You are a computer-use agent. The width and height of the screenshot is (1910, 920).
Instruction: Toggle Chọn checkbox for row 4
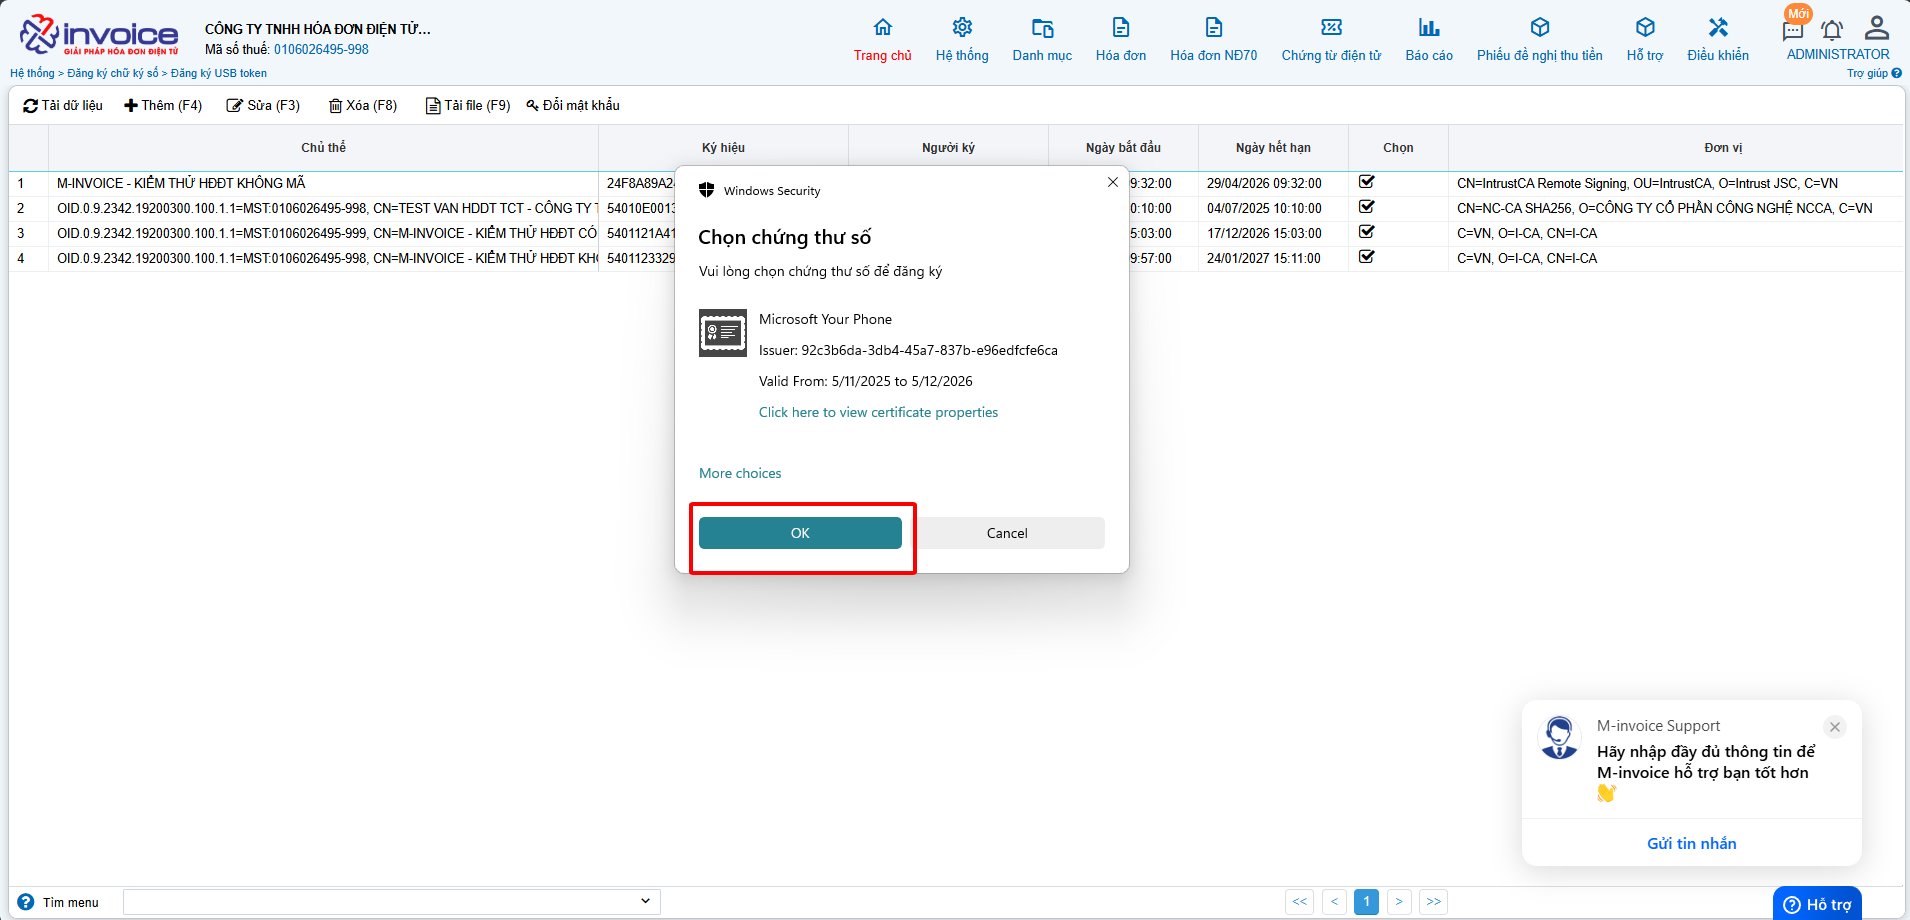[1367, 257]
